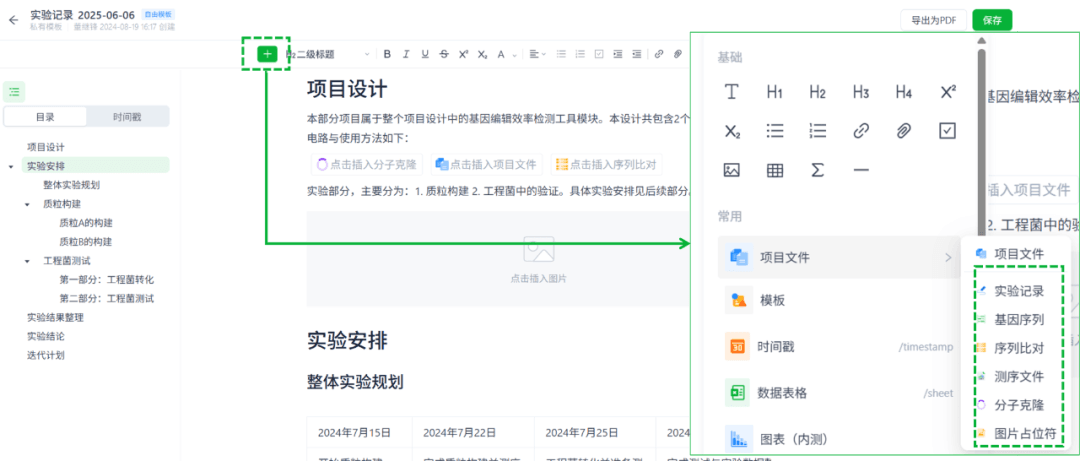This screenshot has height=461, width=1080.
Task: Select superscript icon in insert panel
Action: (x=948, y=92)
